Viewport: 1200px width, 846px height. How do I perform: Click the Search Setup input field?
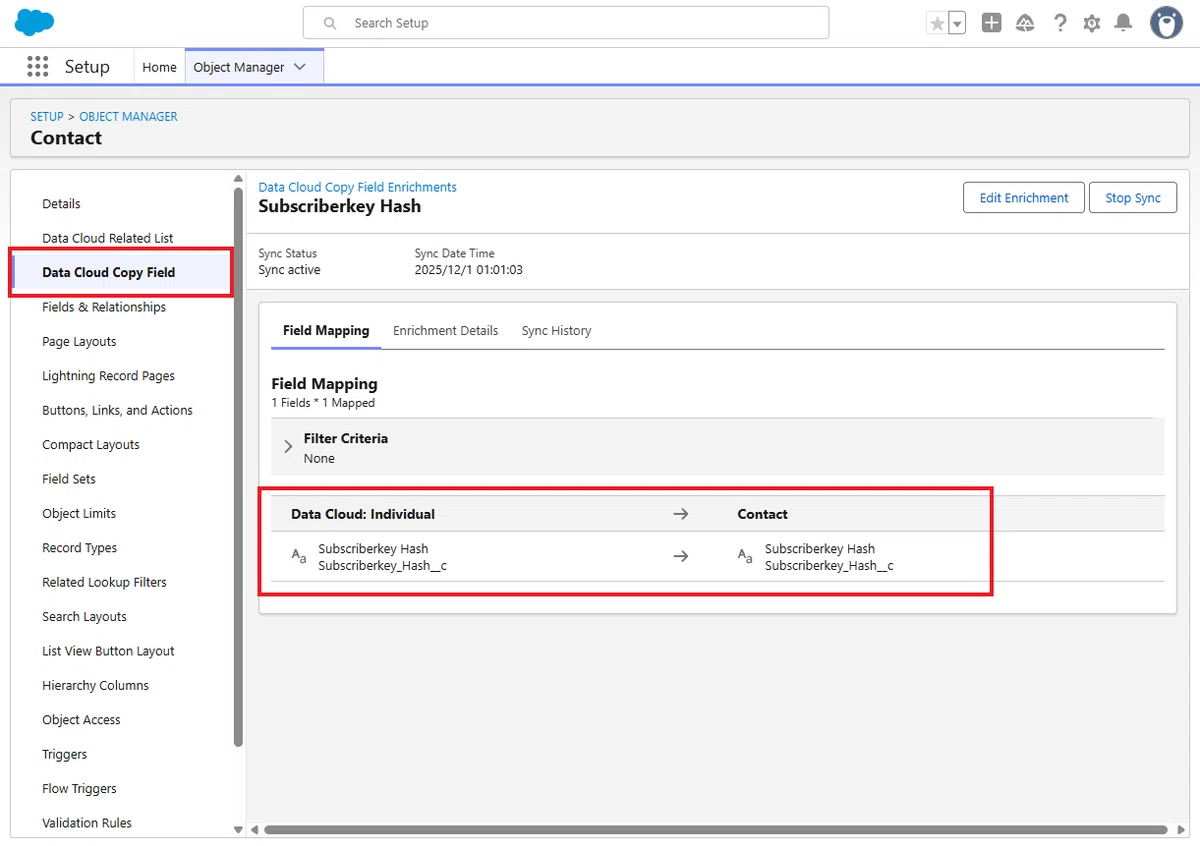pyautogui.click(x=566, y=23)
